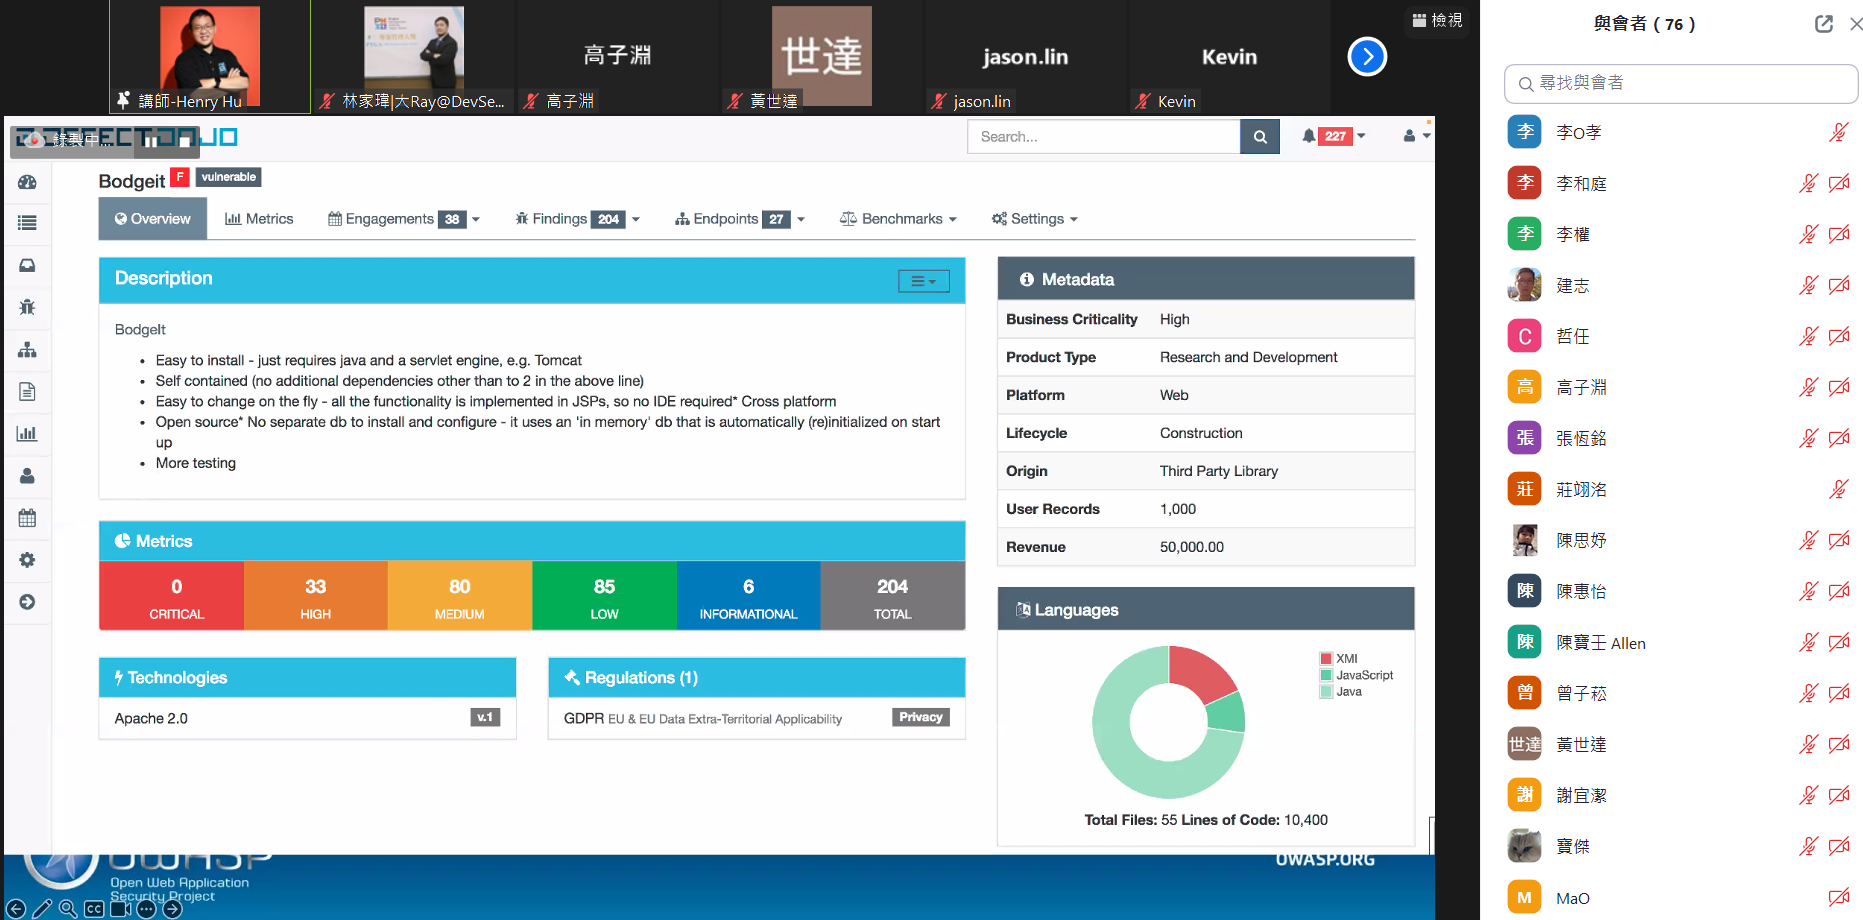Open the dashboard icon in left sidebar
The height and width of the screenshot is (920, 1863).
[27, 182]
